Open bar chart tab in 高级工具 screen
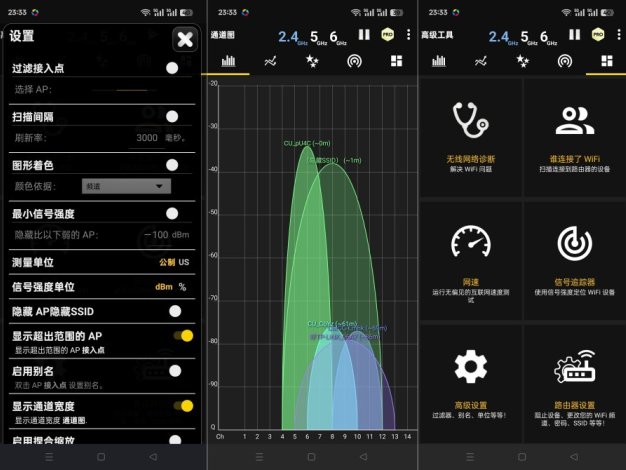Screen dimensions: 626x470 point(439,61)
